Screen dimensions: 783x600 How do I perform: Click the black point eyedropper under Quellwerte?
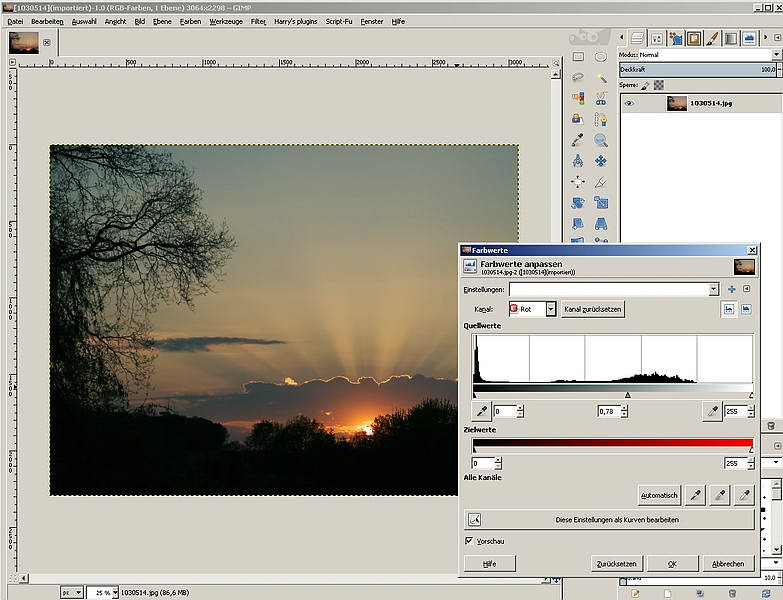click(481, 411)
